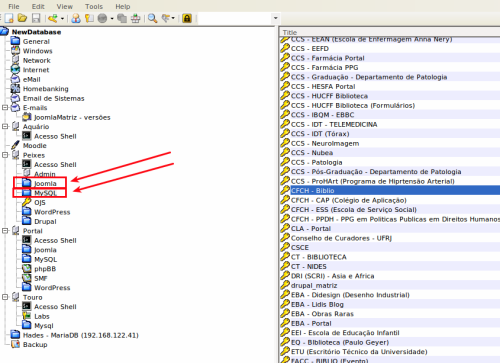The height and width of the screenshot is (363, 500).
Task: Open the Add Entry dropdown arrow
Action: [62, 18]
